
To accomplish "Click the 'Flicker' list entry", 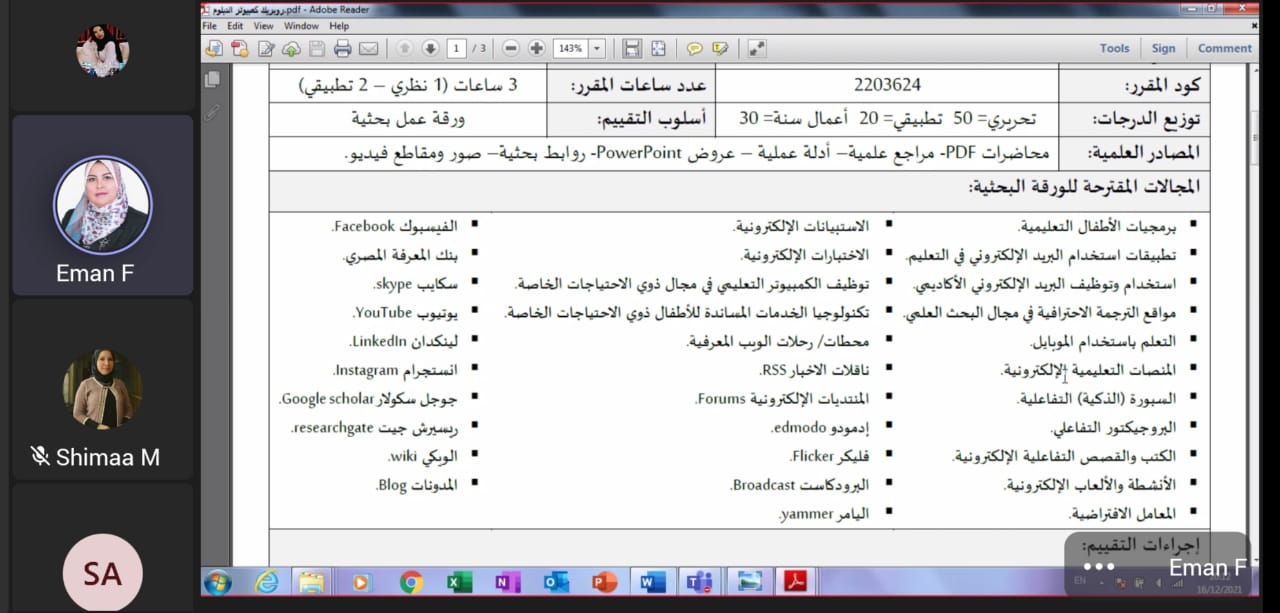I will coord(829,456).
